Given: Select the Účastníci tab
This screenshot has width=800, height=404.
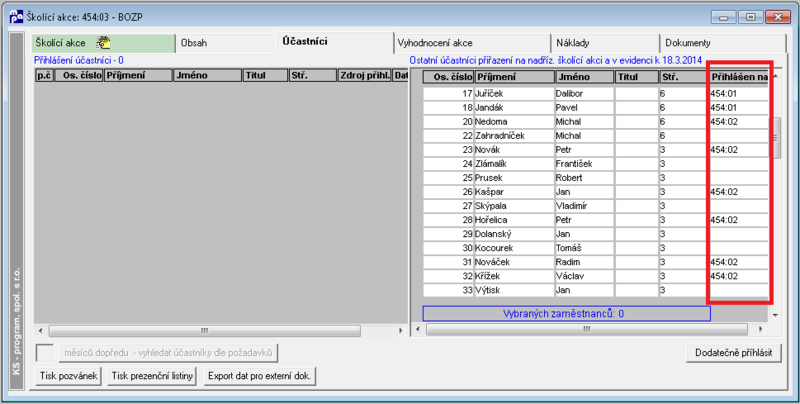Looking at the screenshot, I should tap(335, 42).
